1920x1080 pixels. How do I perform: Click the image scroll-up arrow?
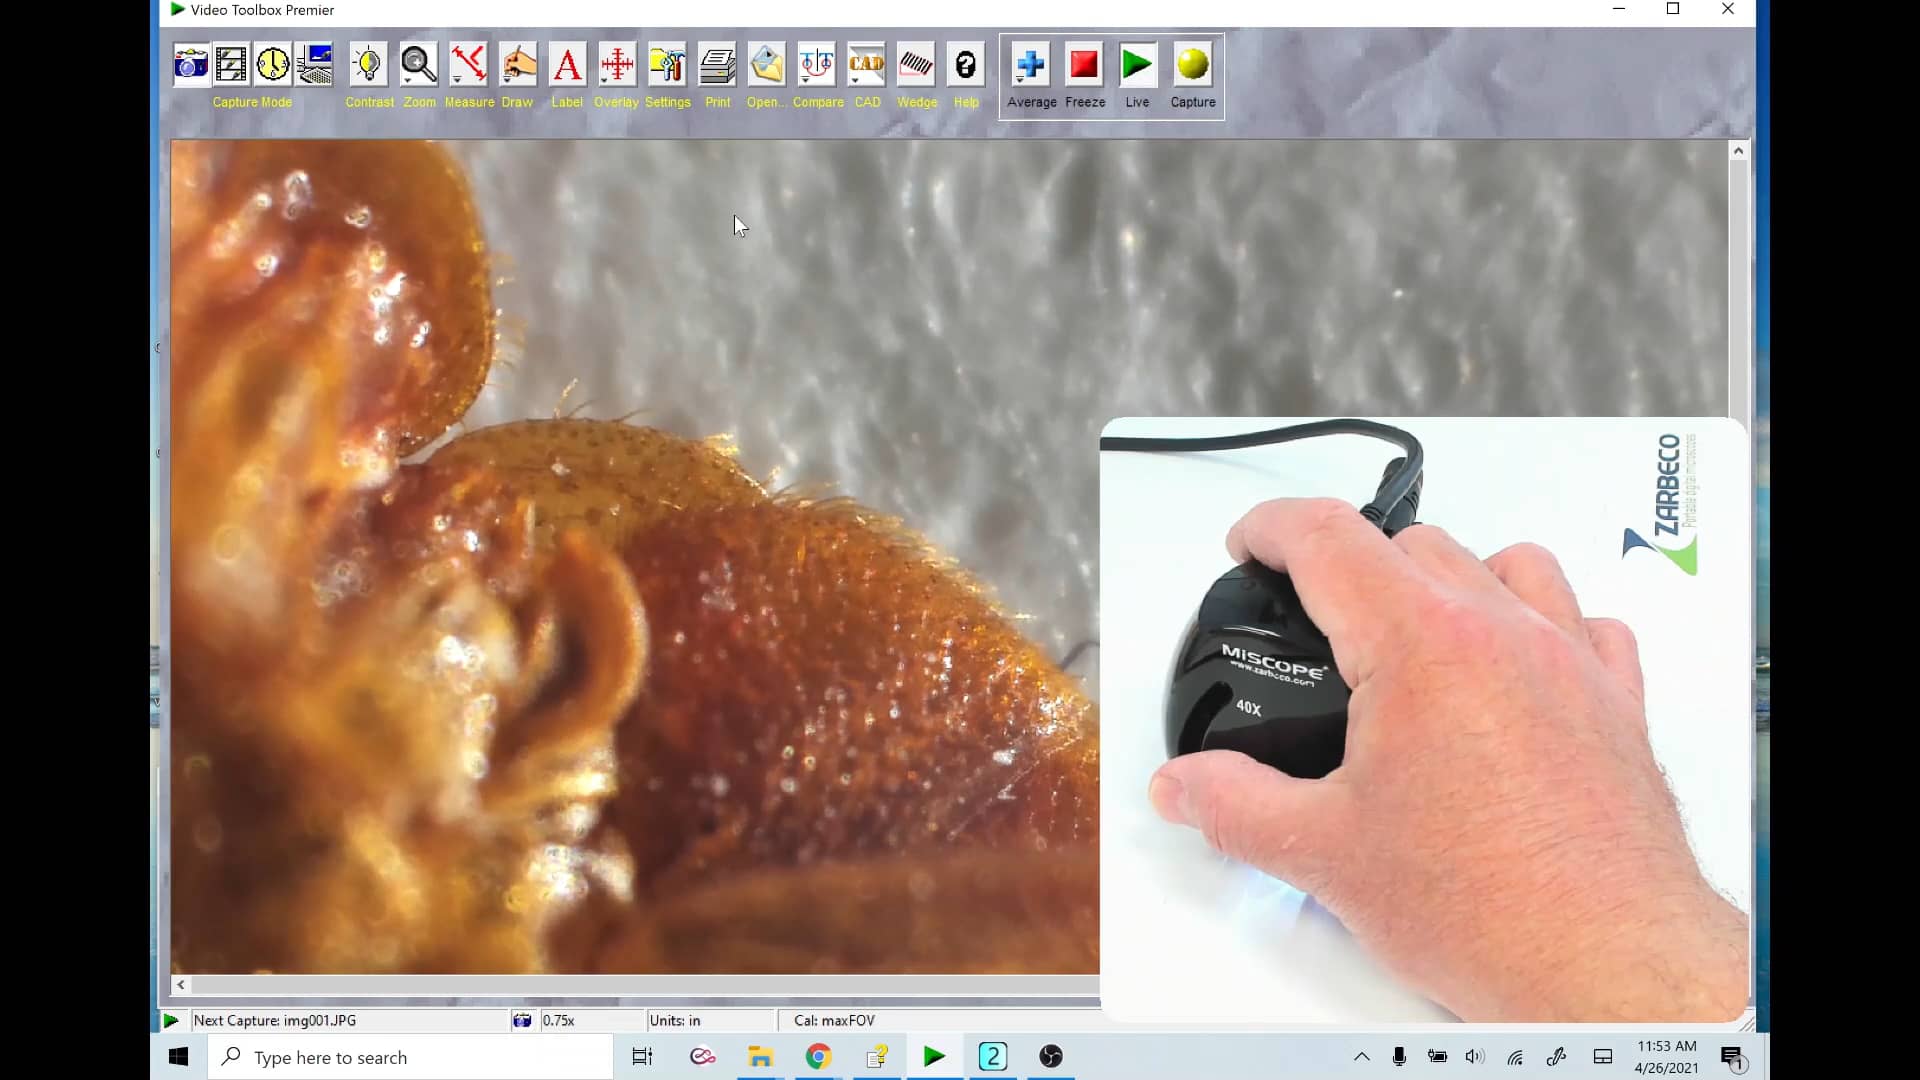(x=1739, y=151)
